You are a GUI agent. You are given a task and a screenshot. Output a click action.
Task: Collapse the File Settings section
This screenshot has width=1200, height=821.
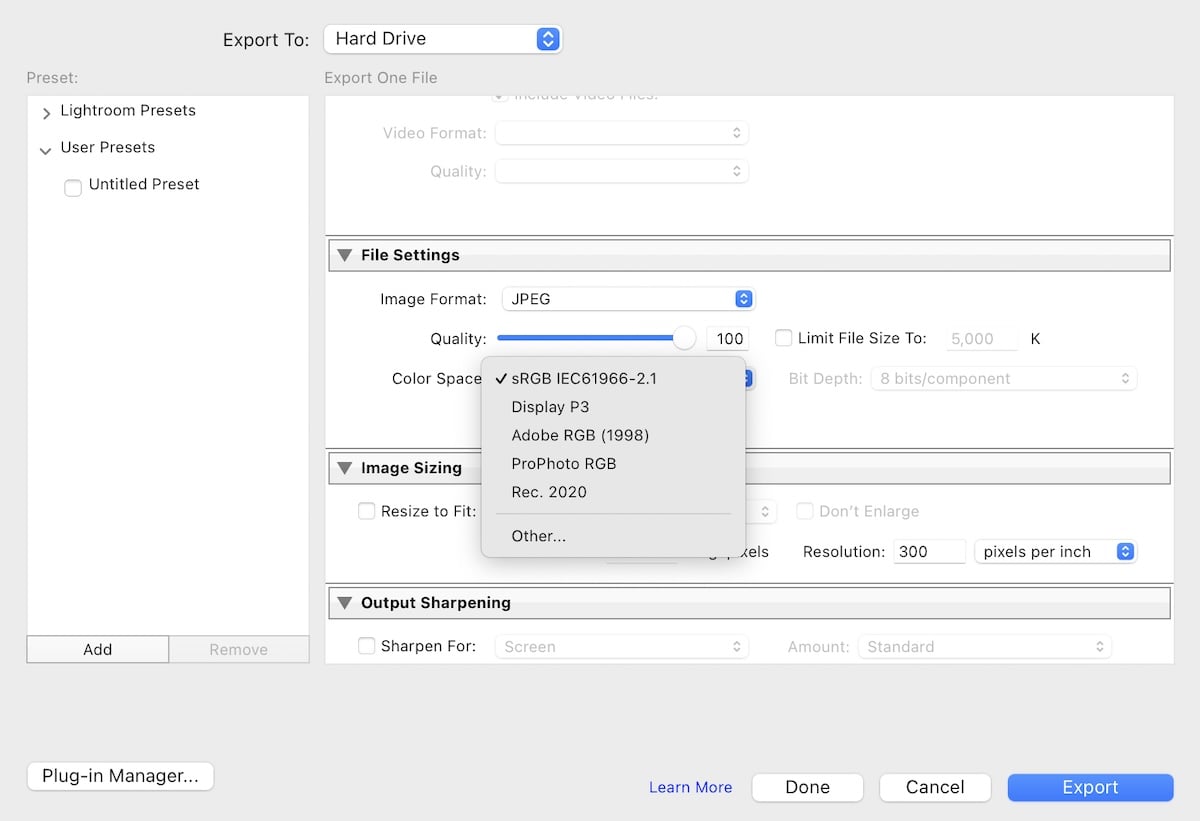tap(344, 255)
